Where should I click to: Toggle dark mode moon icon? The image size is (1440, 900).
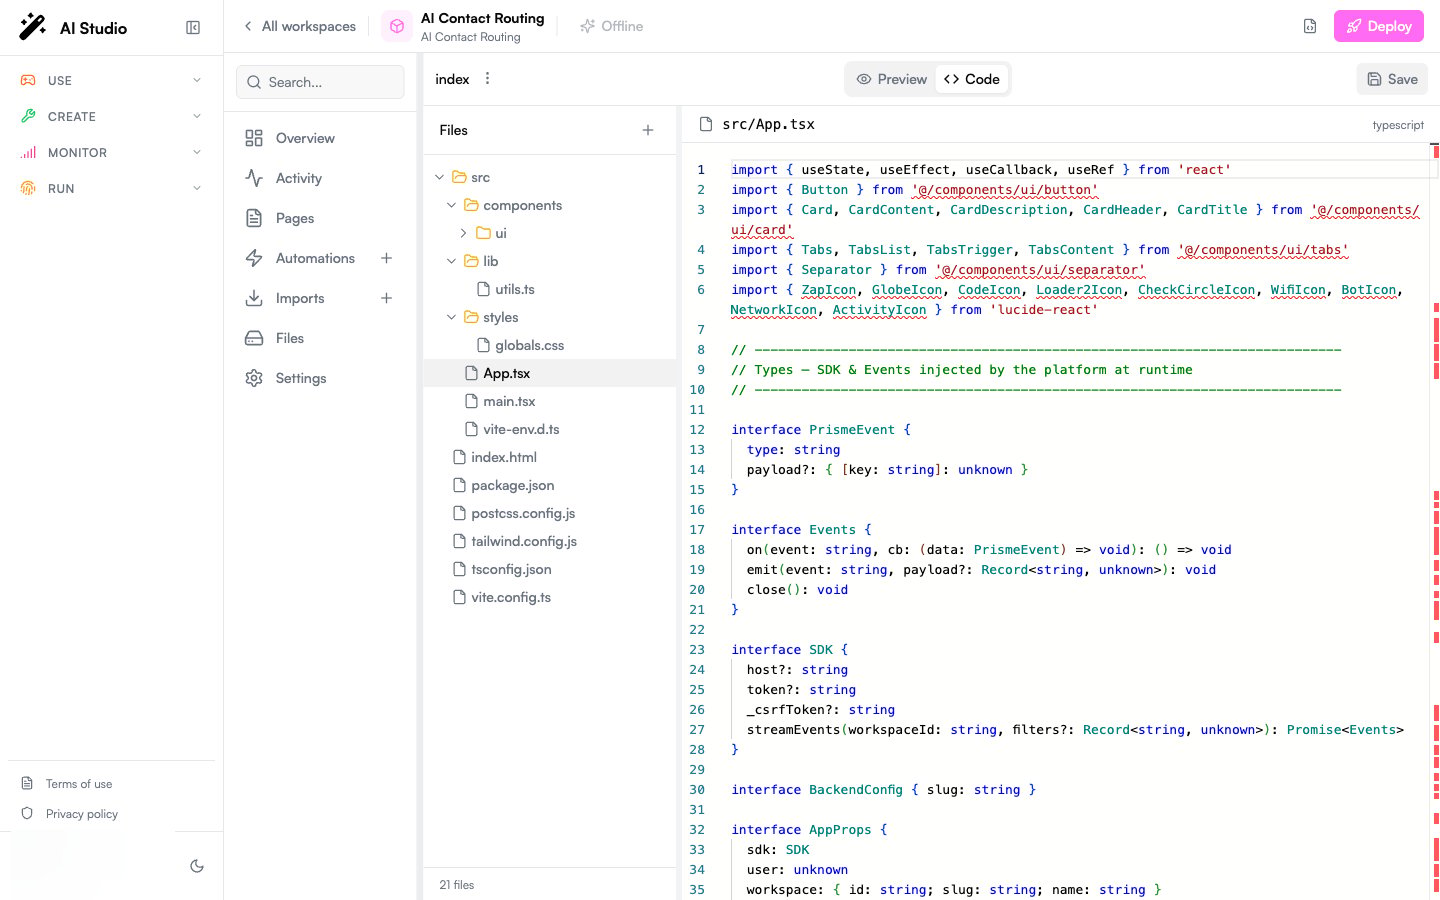pos(197,866)
